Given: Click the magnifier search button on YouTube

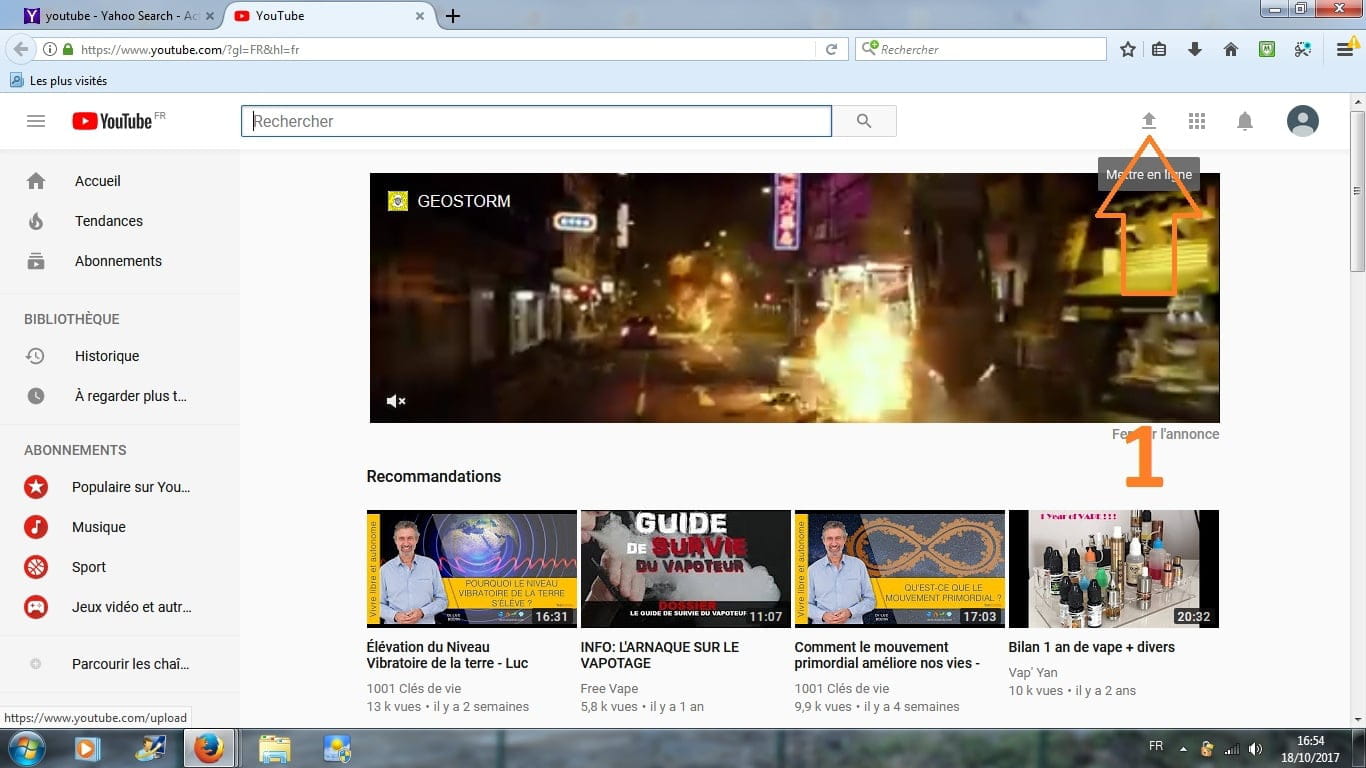Looking at the screenshot, I should click(864, 121).
